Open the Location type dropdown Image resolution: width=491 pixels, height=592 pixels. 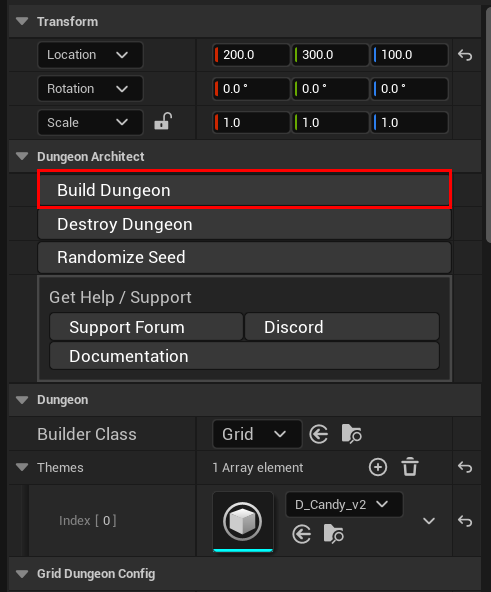(90, 55)
